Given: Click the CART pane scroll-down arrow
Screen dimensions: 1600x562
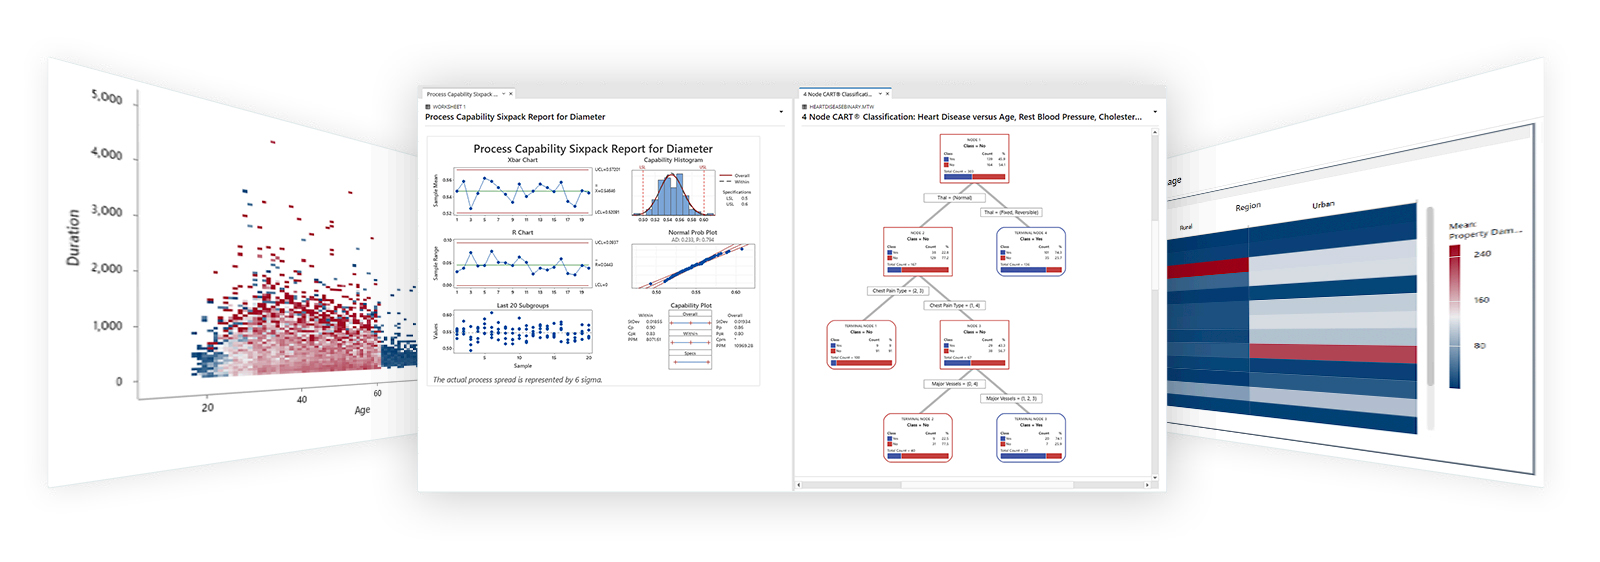Looking at the screenshot, I should click(1155, 477).
